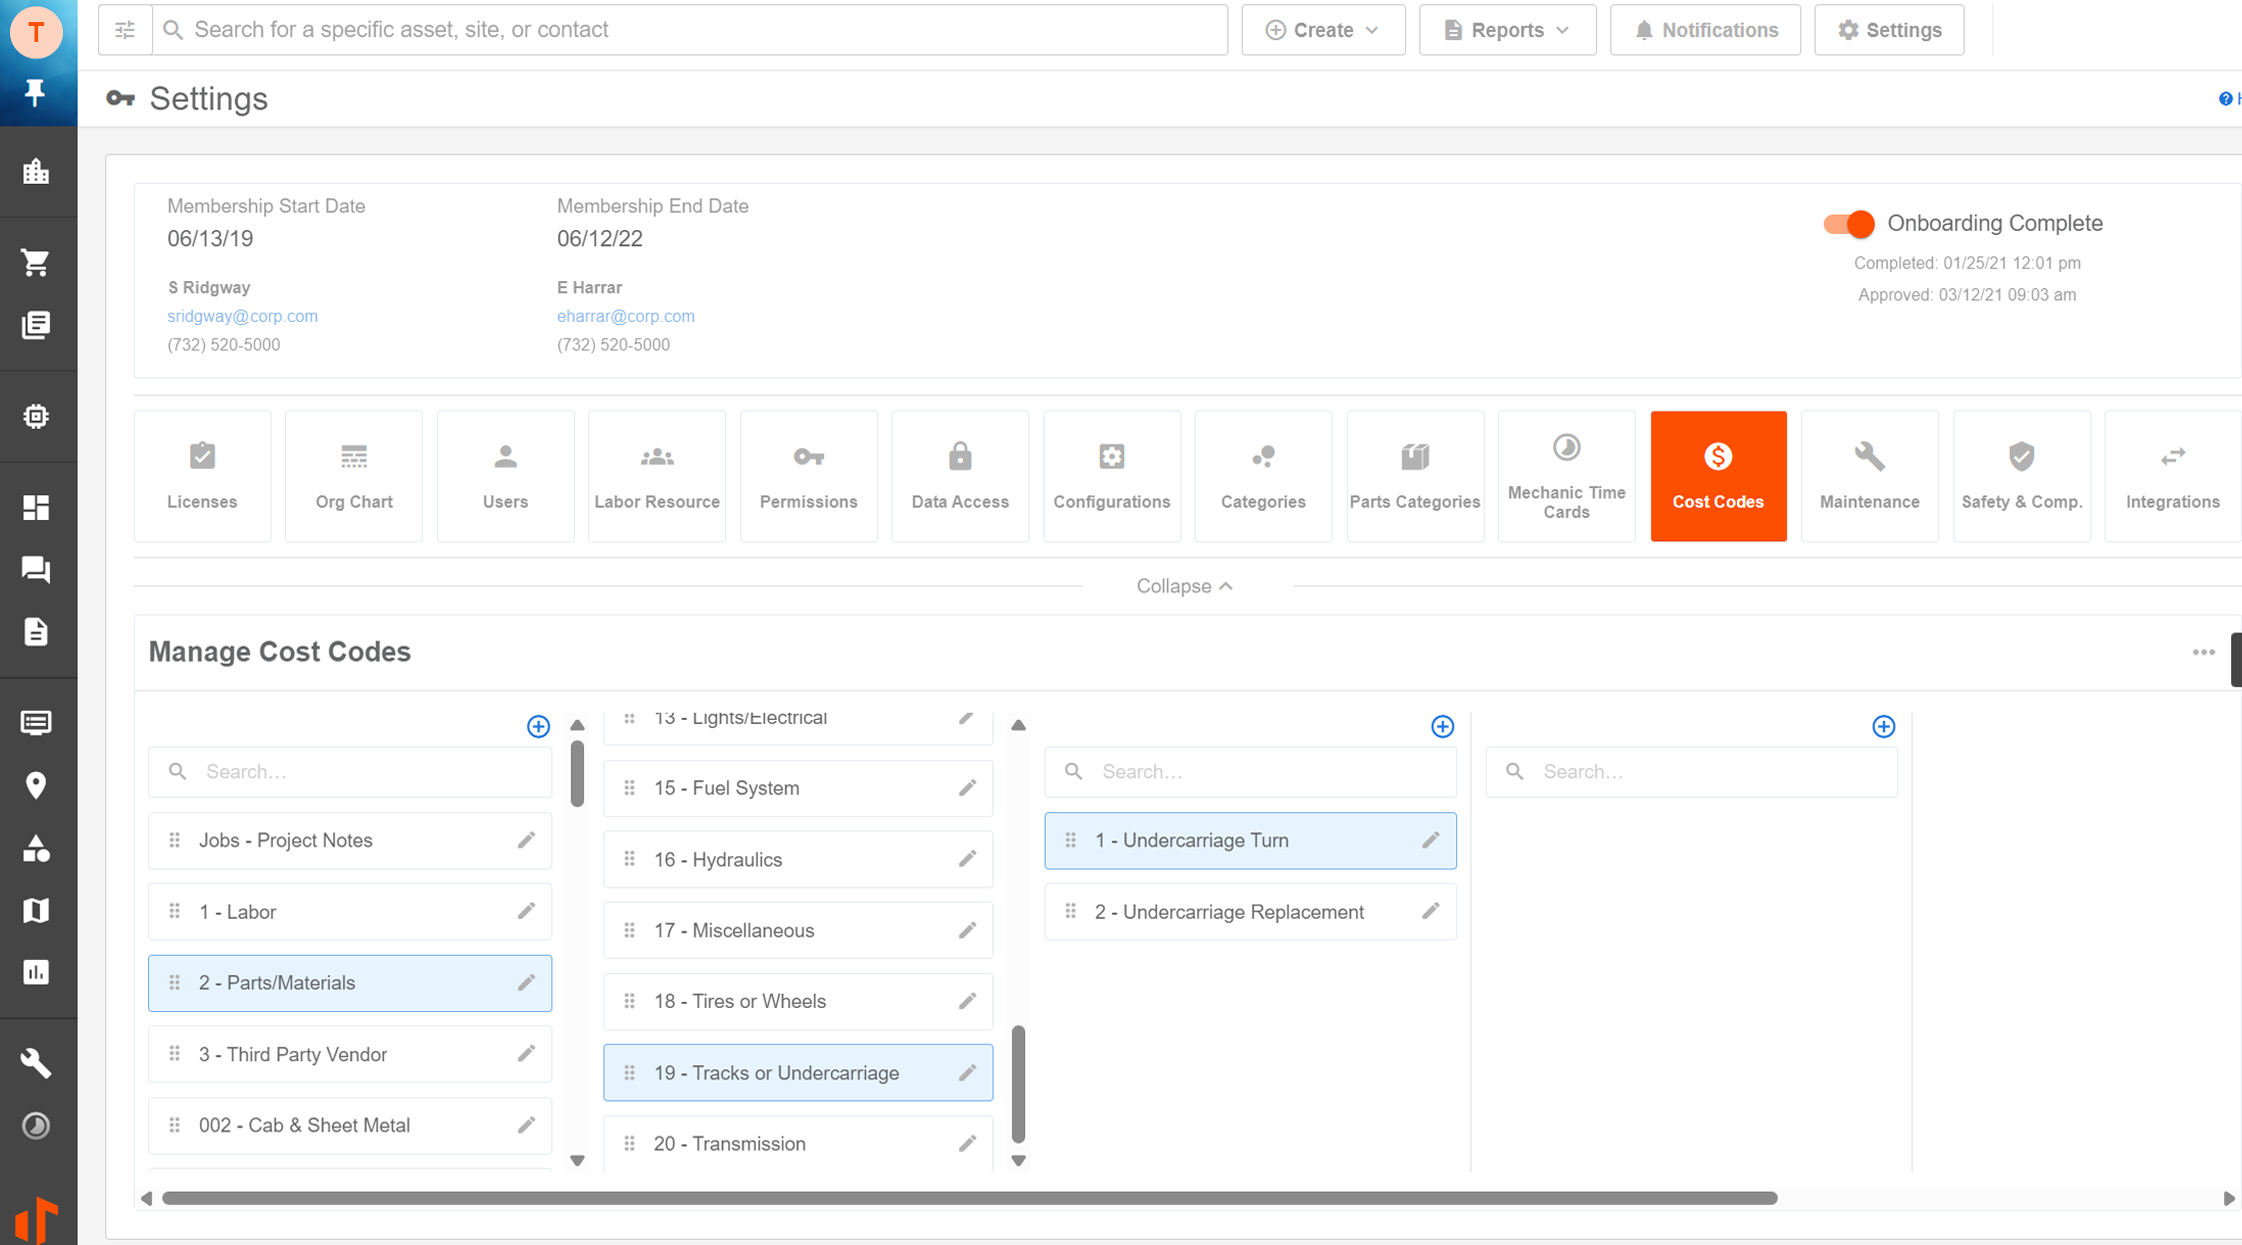
Task: Click the sridgway@corp.com email link
Action: 242,316
